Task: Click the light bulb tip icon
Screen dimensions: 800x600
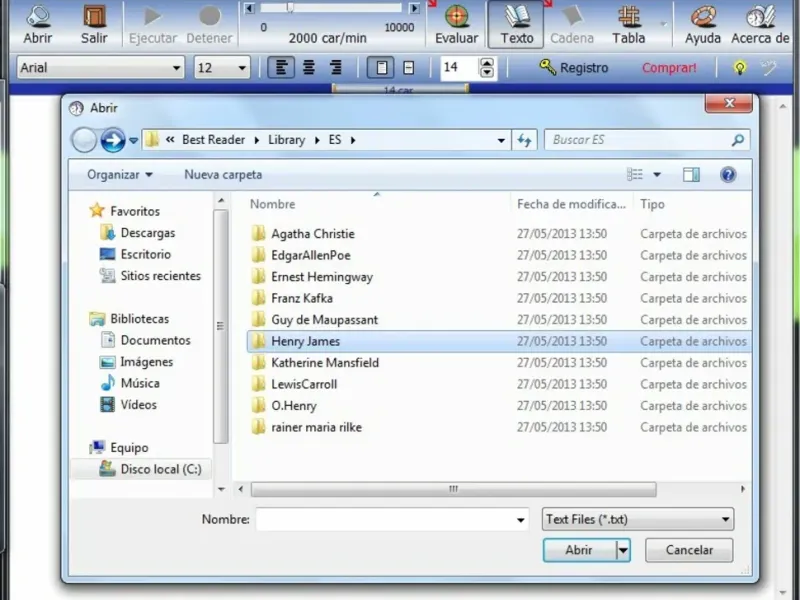Action: tap(740, 68)
